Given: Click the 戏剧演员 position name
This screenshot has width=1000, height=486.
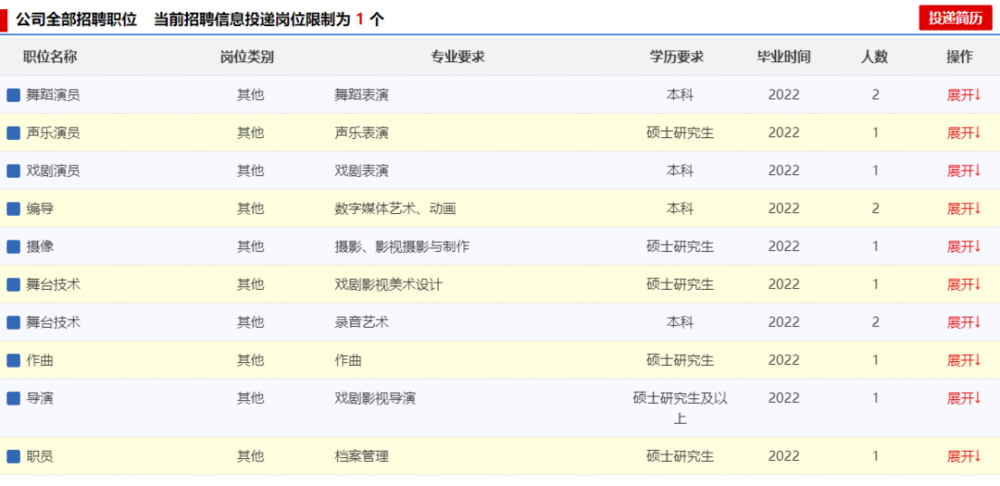Looking at the screenshot, I should [x=53, y=171].
